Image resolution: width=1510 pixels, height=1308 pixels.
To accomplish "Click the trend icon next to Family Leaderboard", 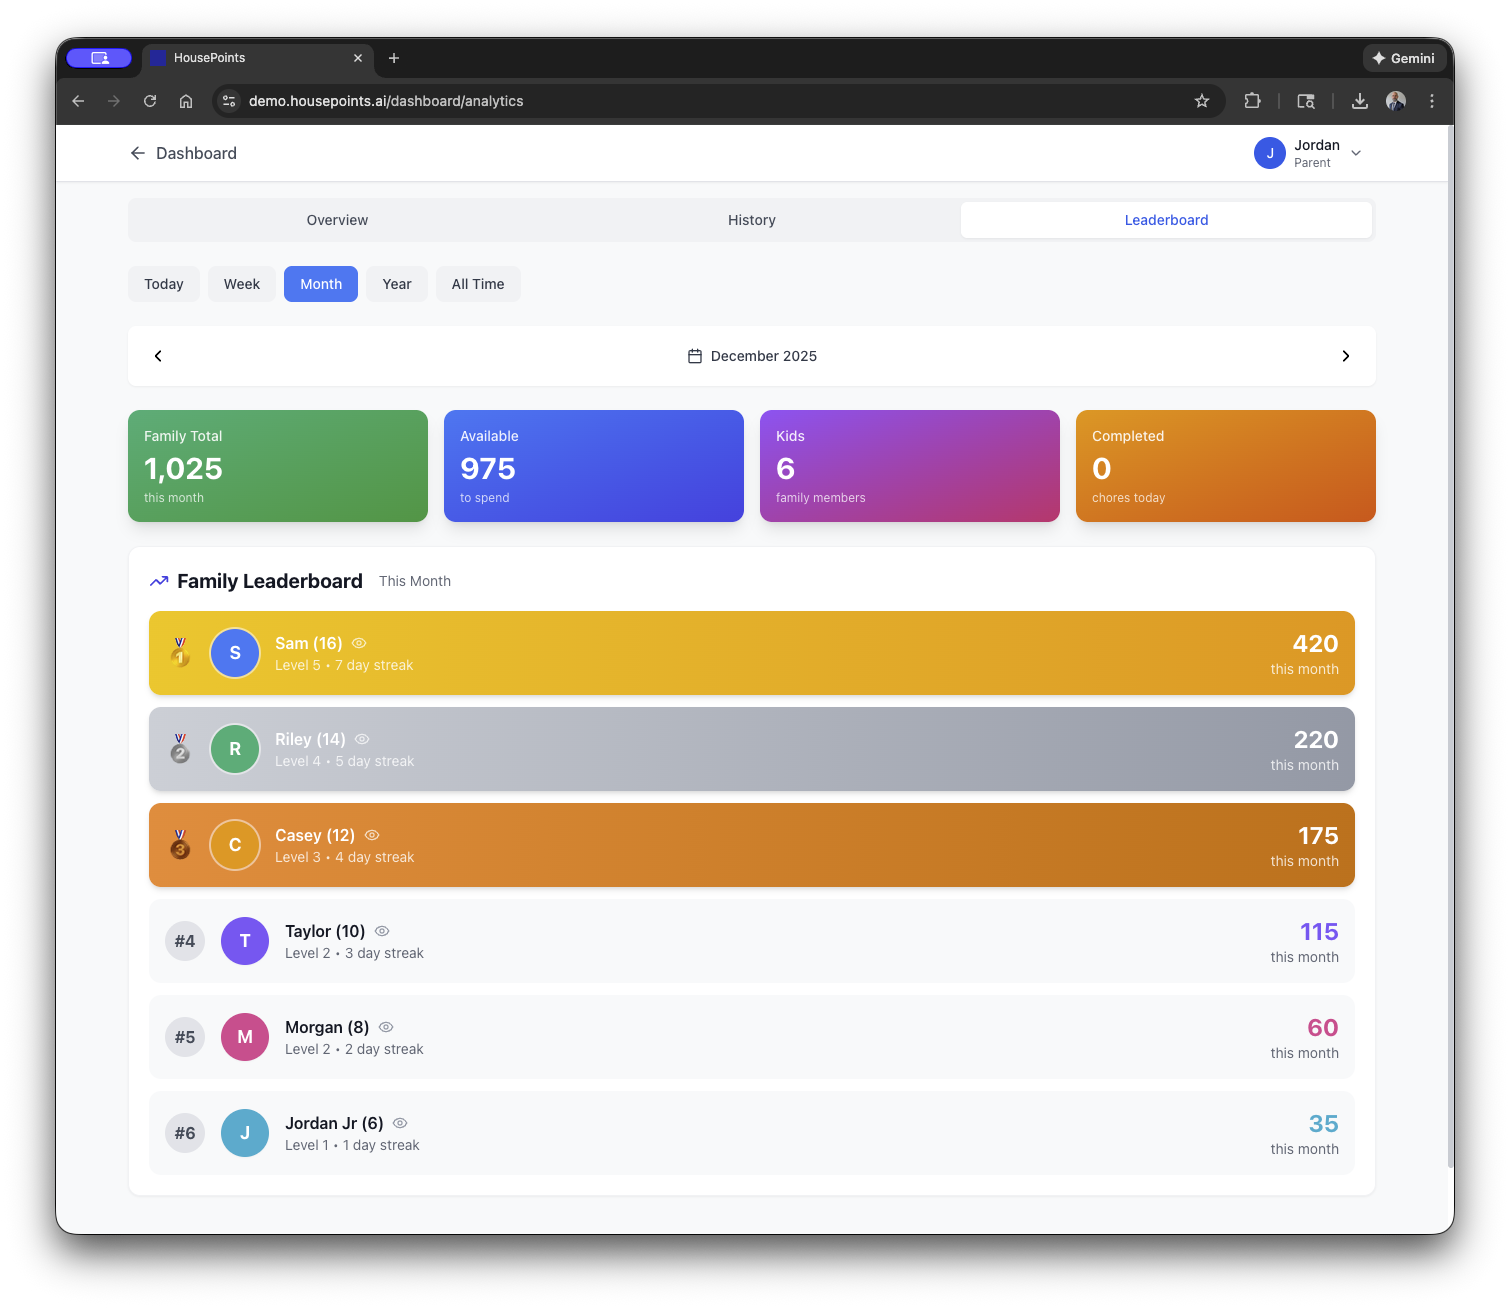I will point(159,581).
